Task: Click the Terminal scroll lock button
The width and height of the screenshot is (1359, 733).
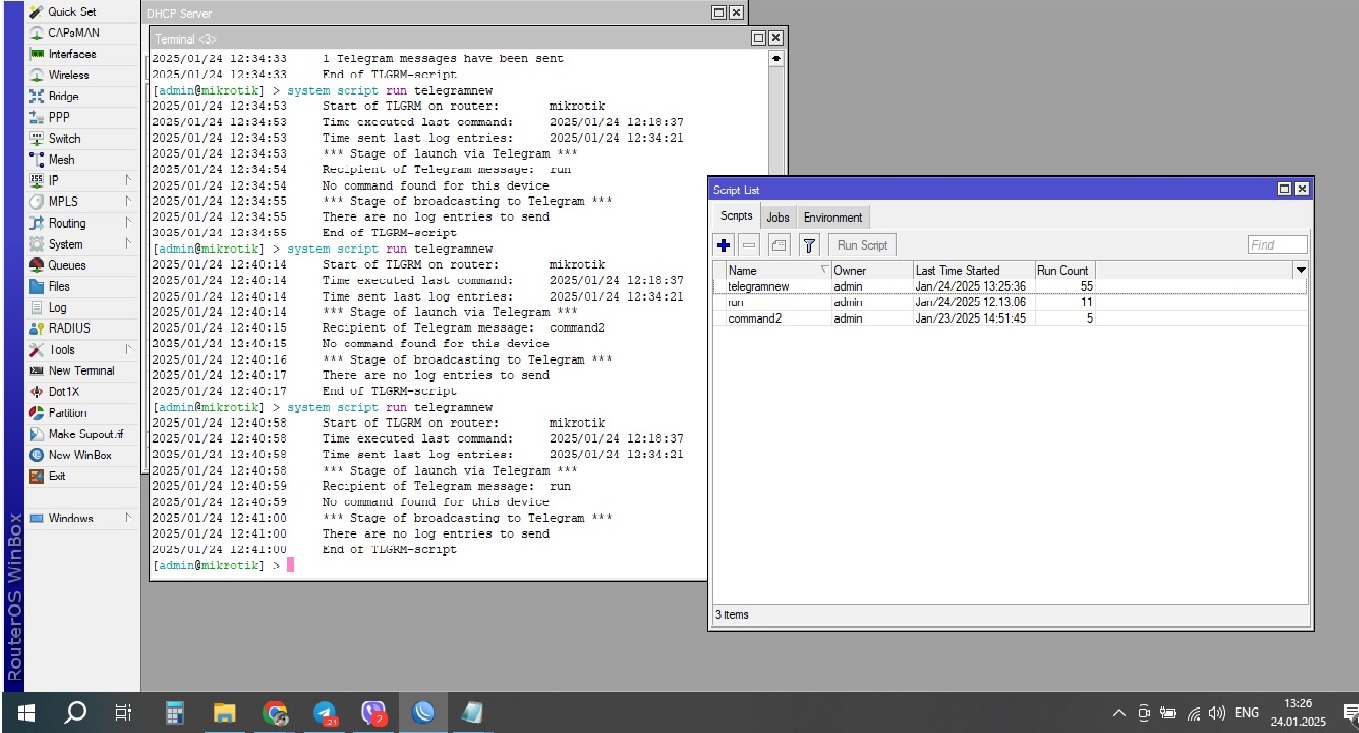Action: pos(776,59)
